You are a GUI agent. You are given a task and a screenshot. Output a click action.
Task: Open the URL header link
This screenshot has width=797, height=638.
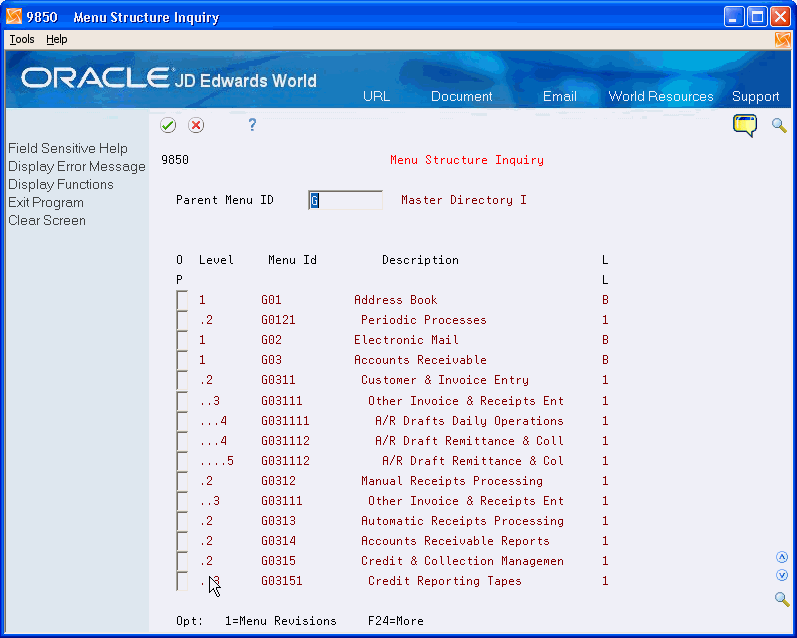(x=376, y=97)
